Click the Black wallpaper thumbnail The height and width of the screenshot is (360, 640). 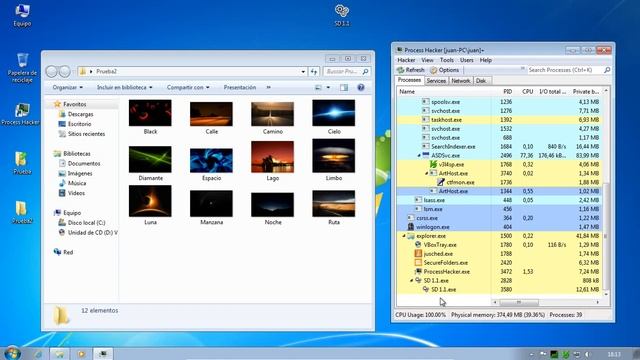[150, 113]
